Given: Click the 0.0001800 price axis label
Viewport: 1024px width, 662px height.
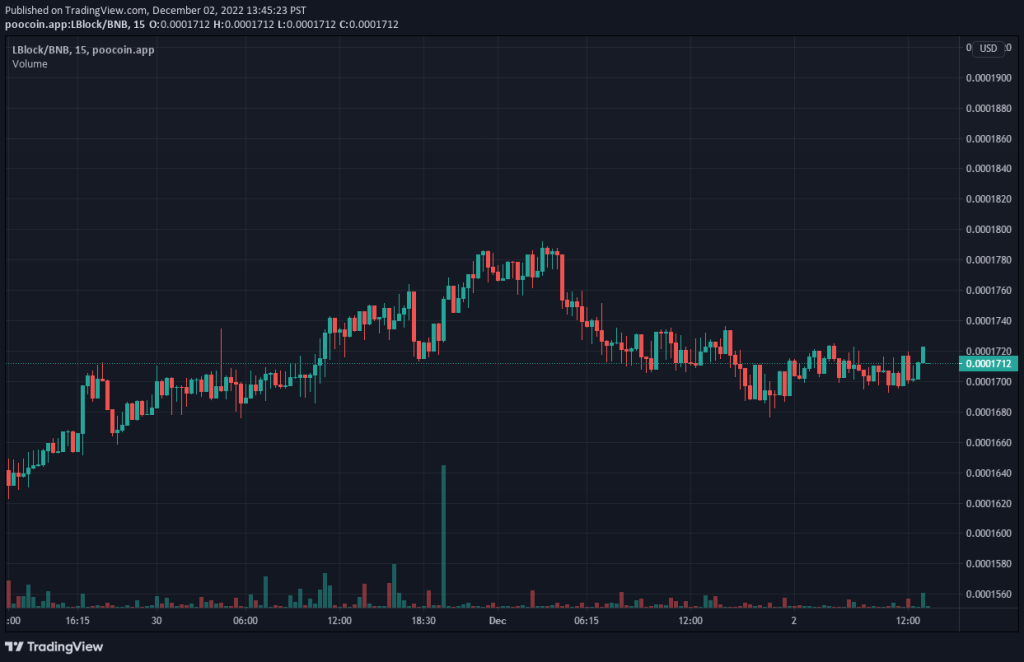Looking at the screenshot, I should (988, 229).
